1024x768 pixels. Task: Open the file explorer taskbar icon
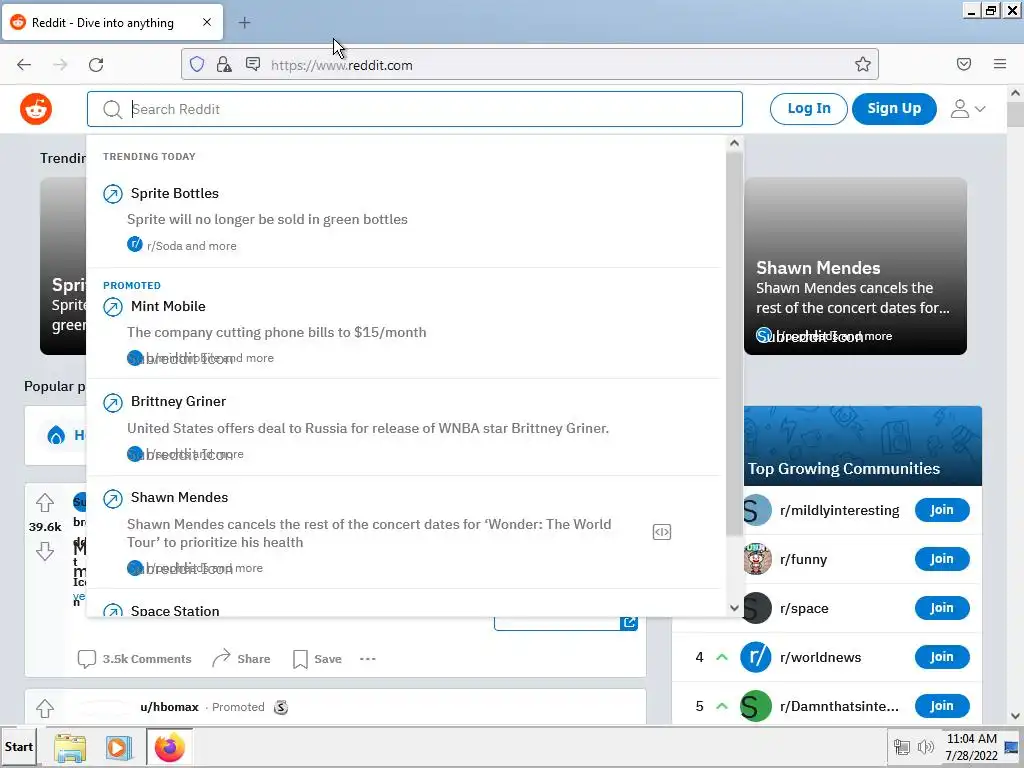pos(70,748)
